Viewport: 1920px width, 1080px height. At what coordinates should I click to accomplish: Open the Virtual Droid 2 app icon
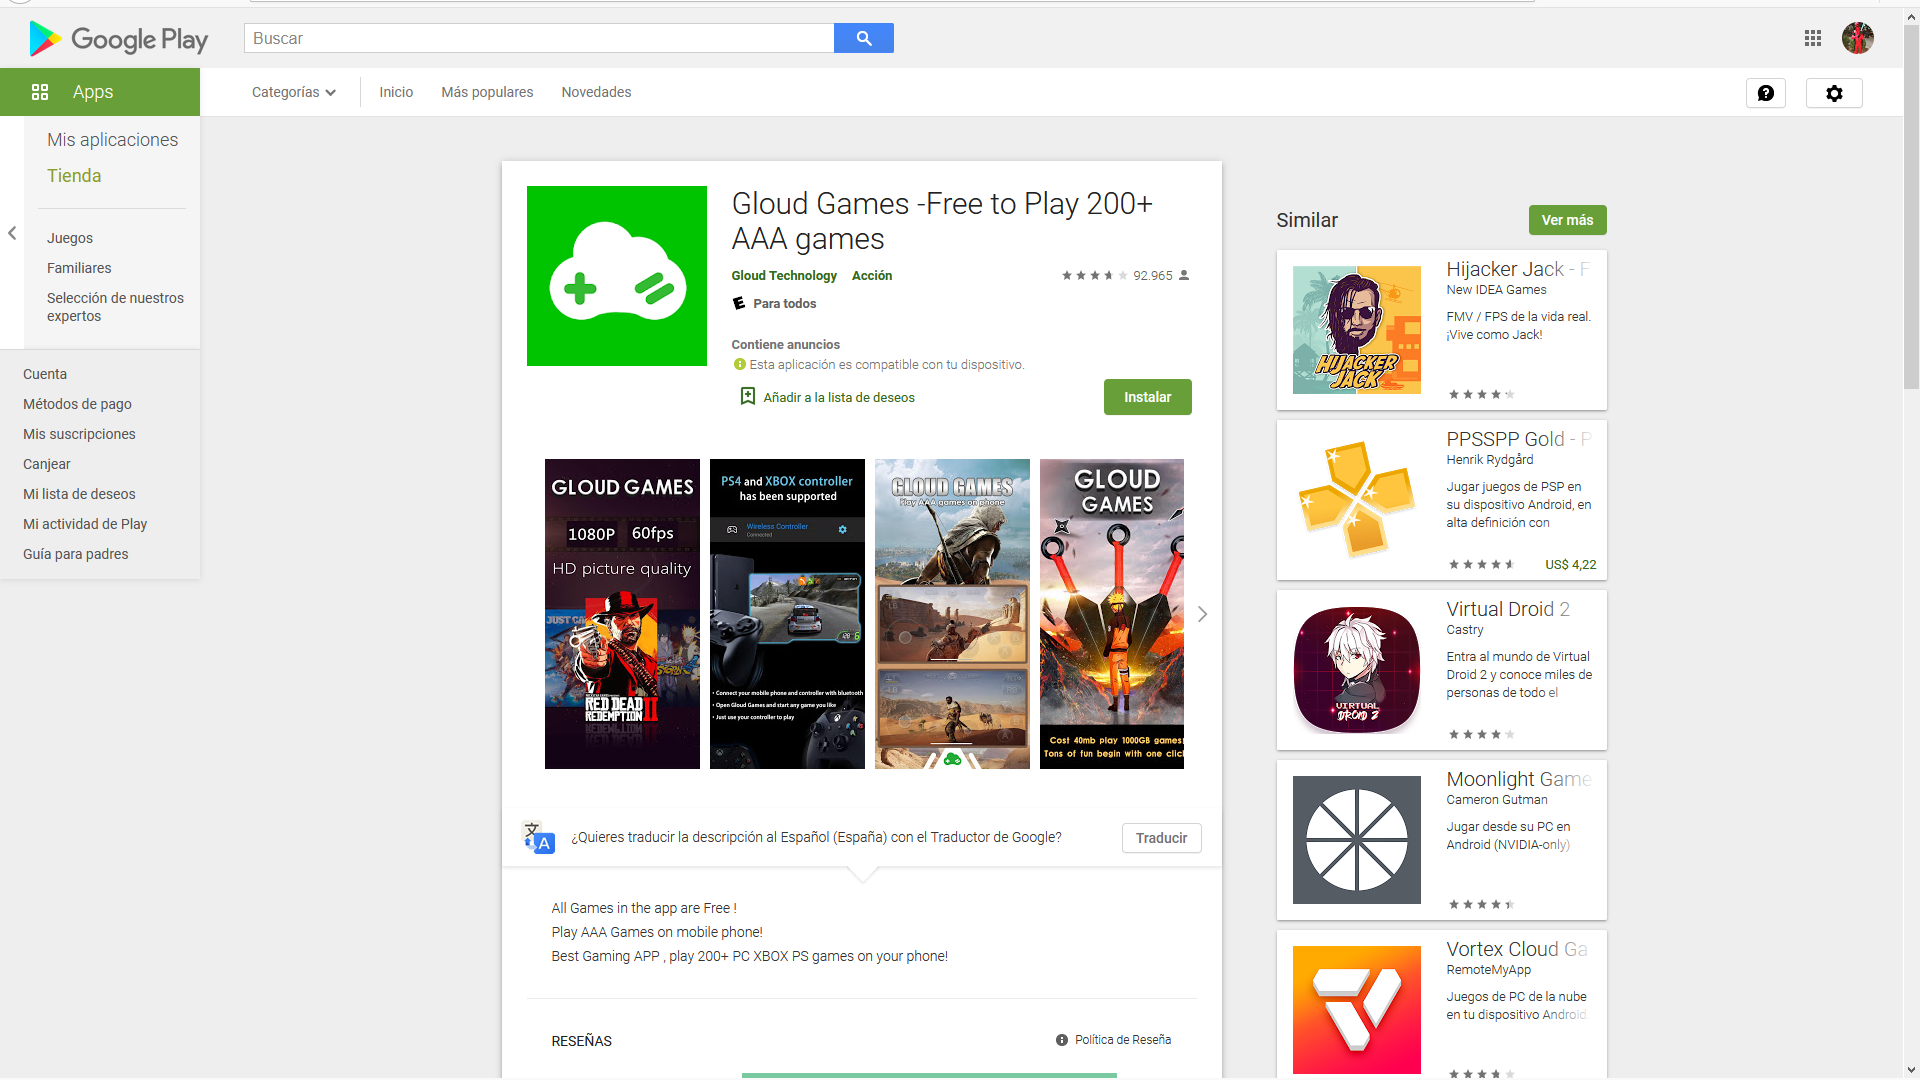[x=1357, y=670]
